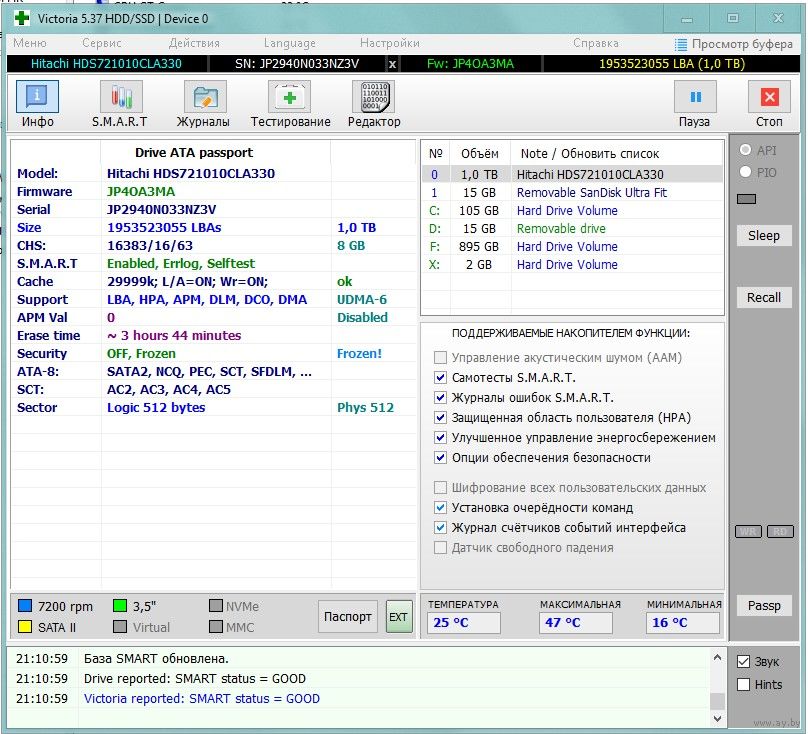
Task: Select the C: 105 GB volume row
Action: click(573, 210)
